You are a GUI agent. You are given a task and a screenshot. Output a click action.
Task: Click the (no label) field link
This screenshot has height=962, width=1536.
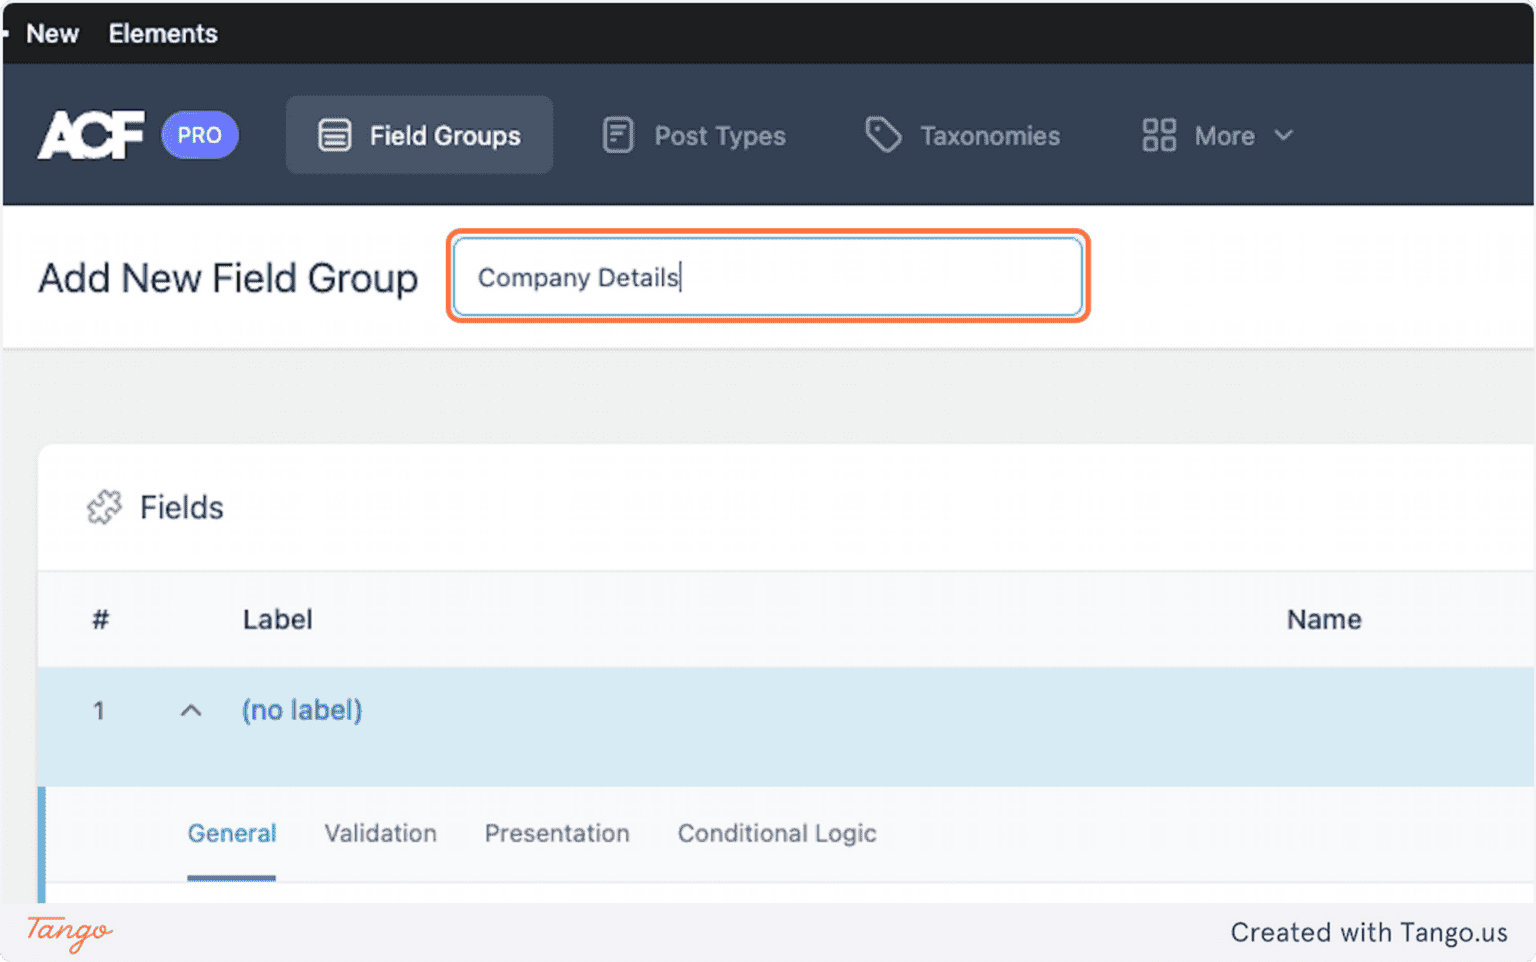click(301, 710)
